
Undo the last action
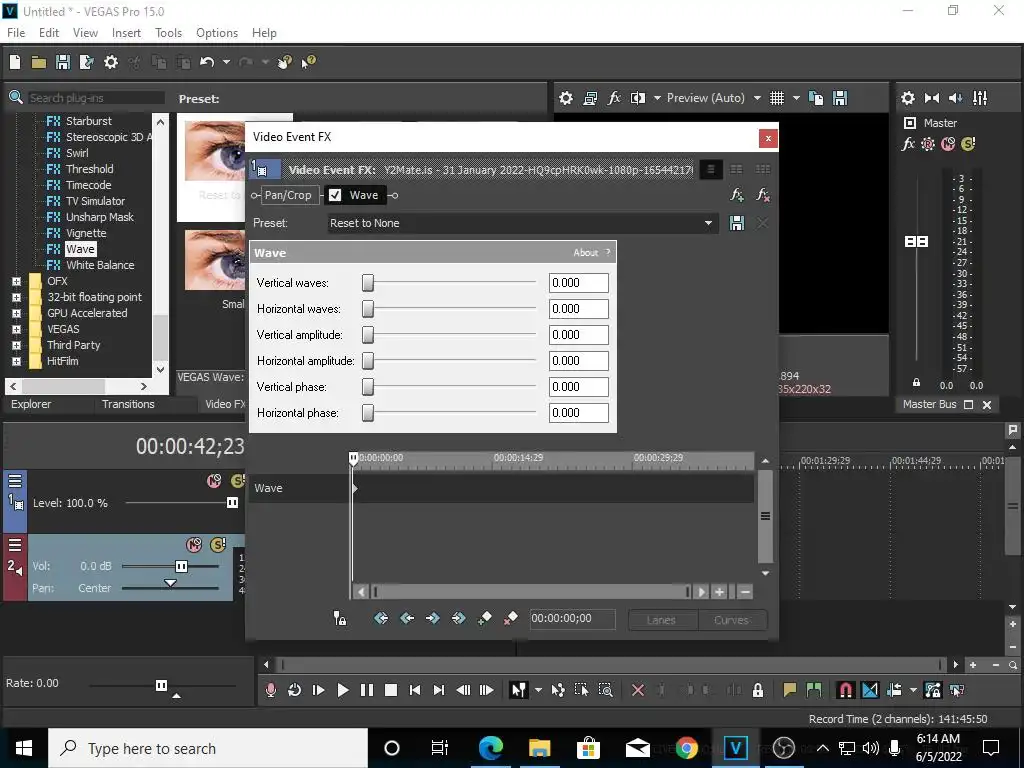pyautogui.click(x=207, y=62)
